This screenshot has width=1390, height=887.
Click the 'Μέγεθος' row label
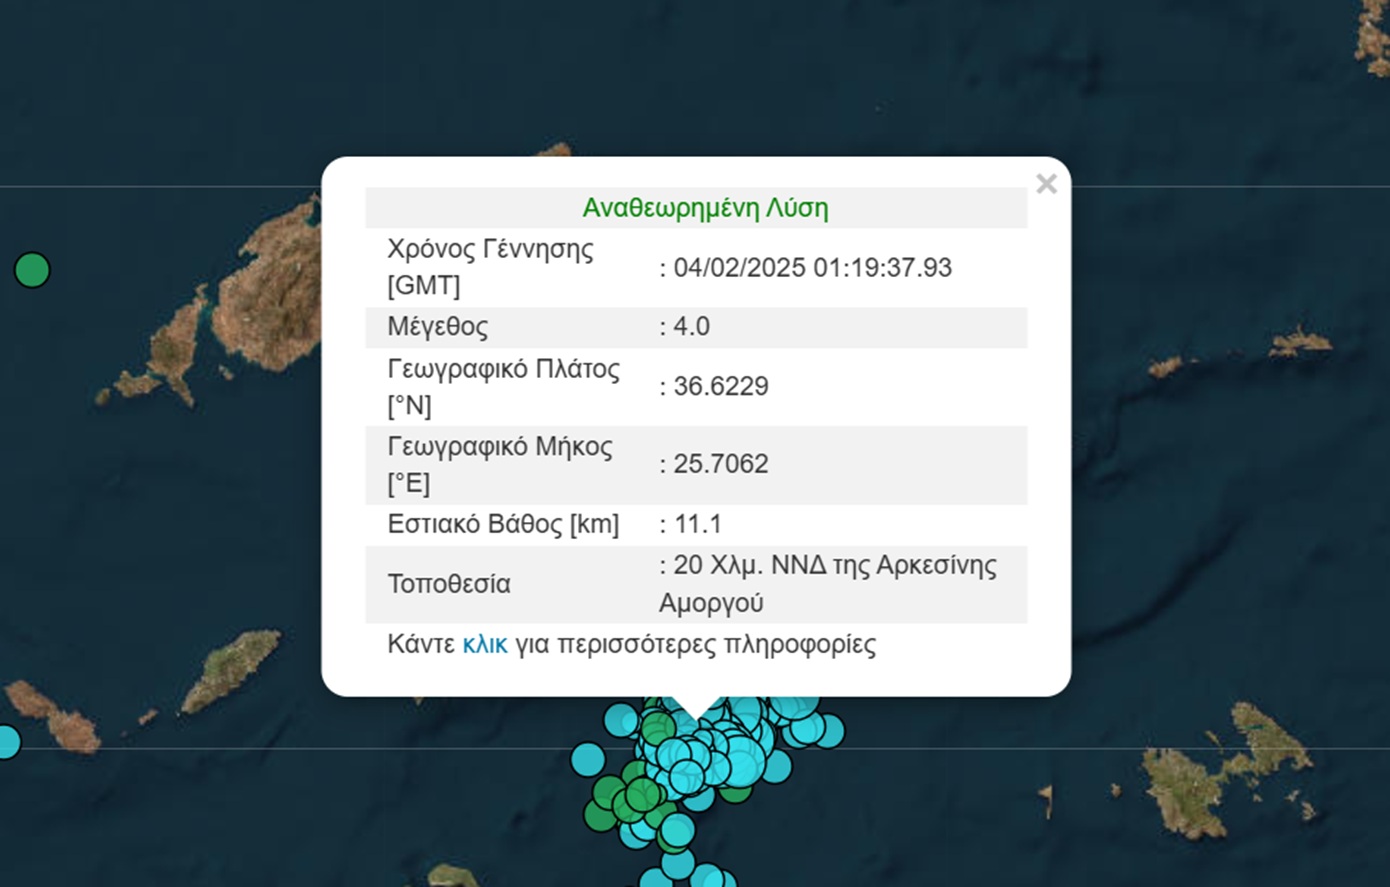coord(438,327)
